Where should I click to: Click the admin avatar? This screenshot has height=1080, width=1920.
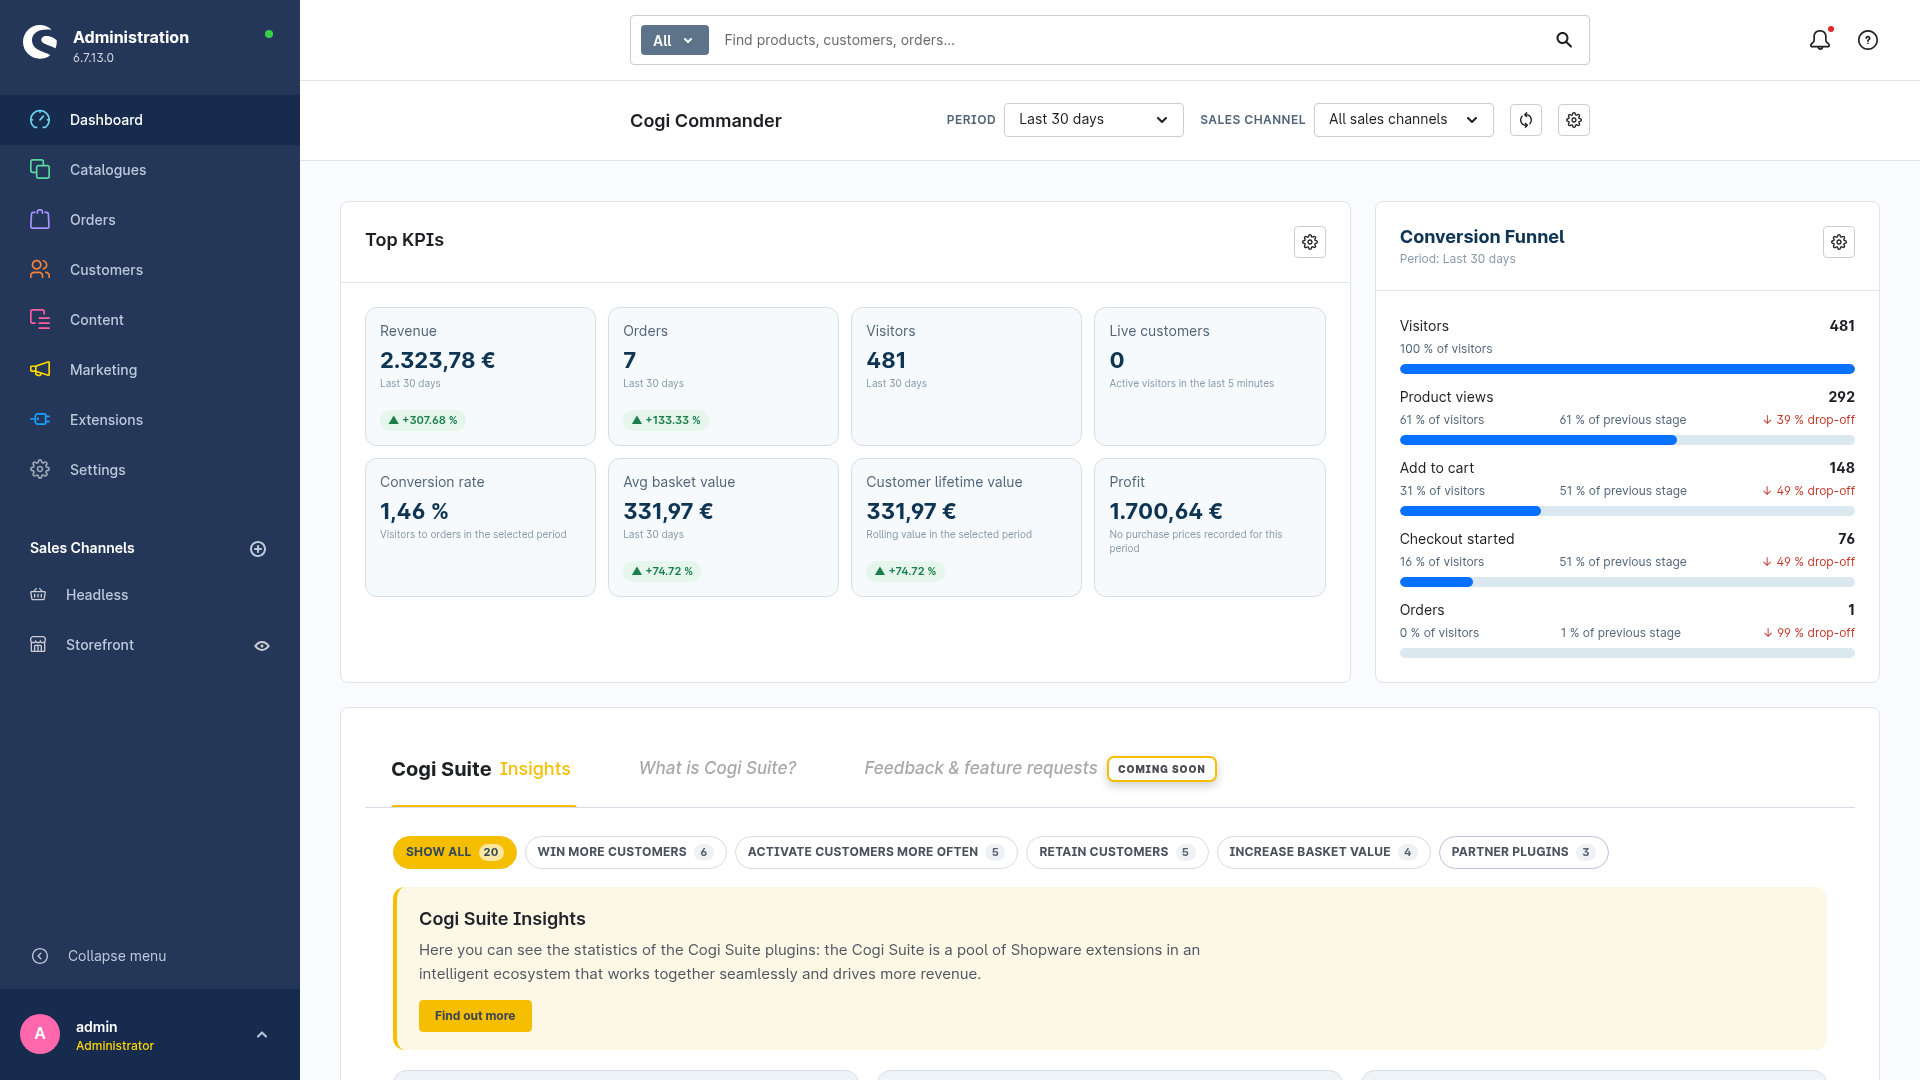(x=40, y=1034)
